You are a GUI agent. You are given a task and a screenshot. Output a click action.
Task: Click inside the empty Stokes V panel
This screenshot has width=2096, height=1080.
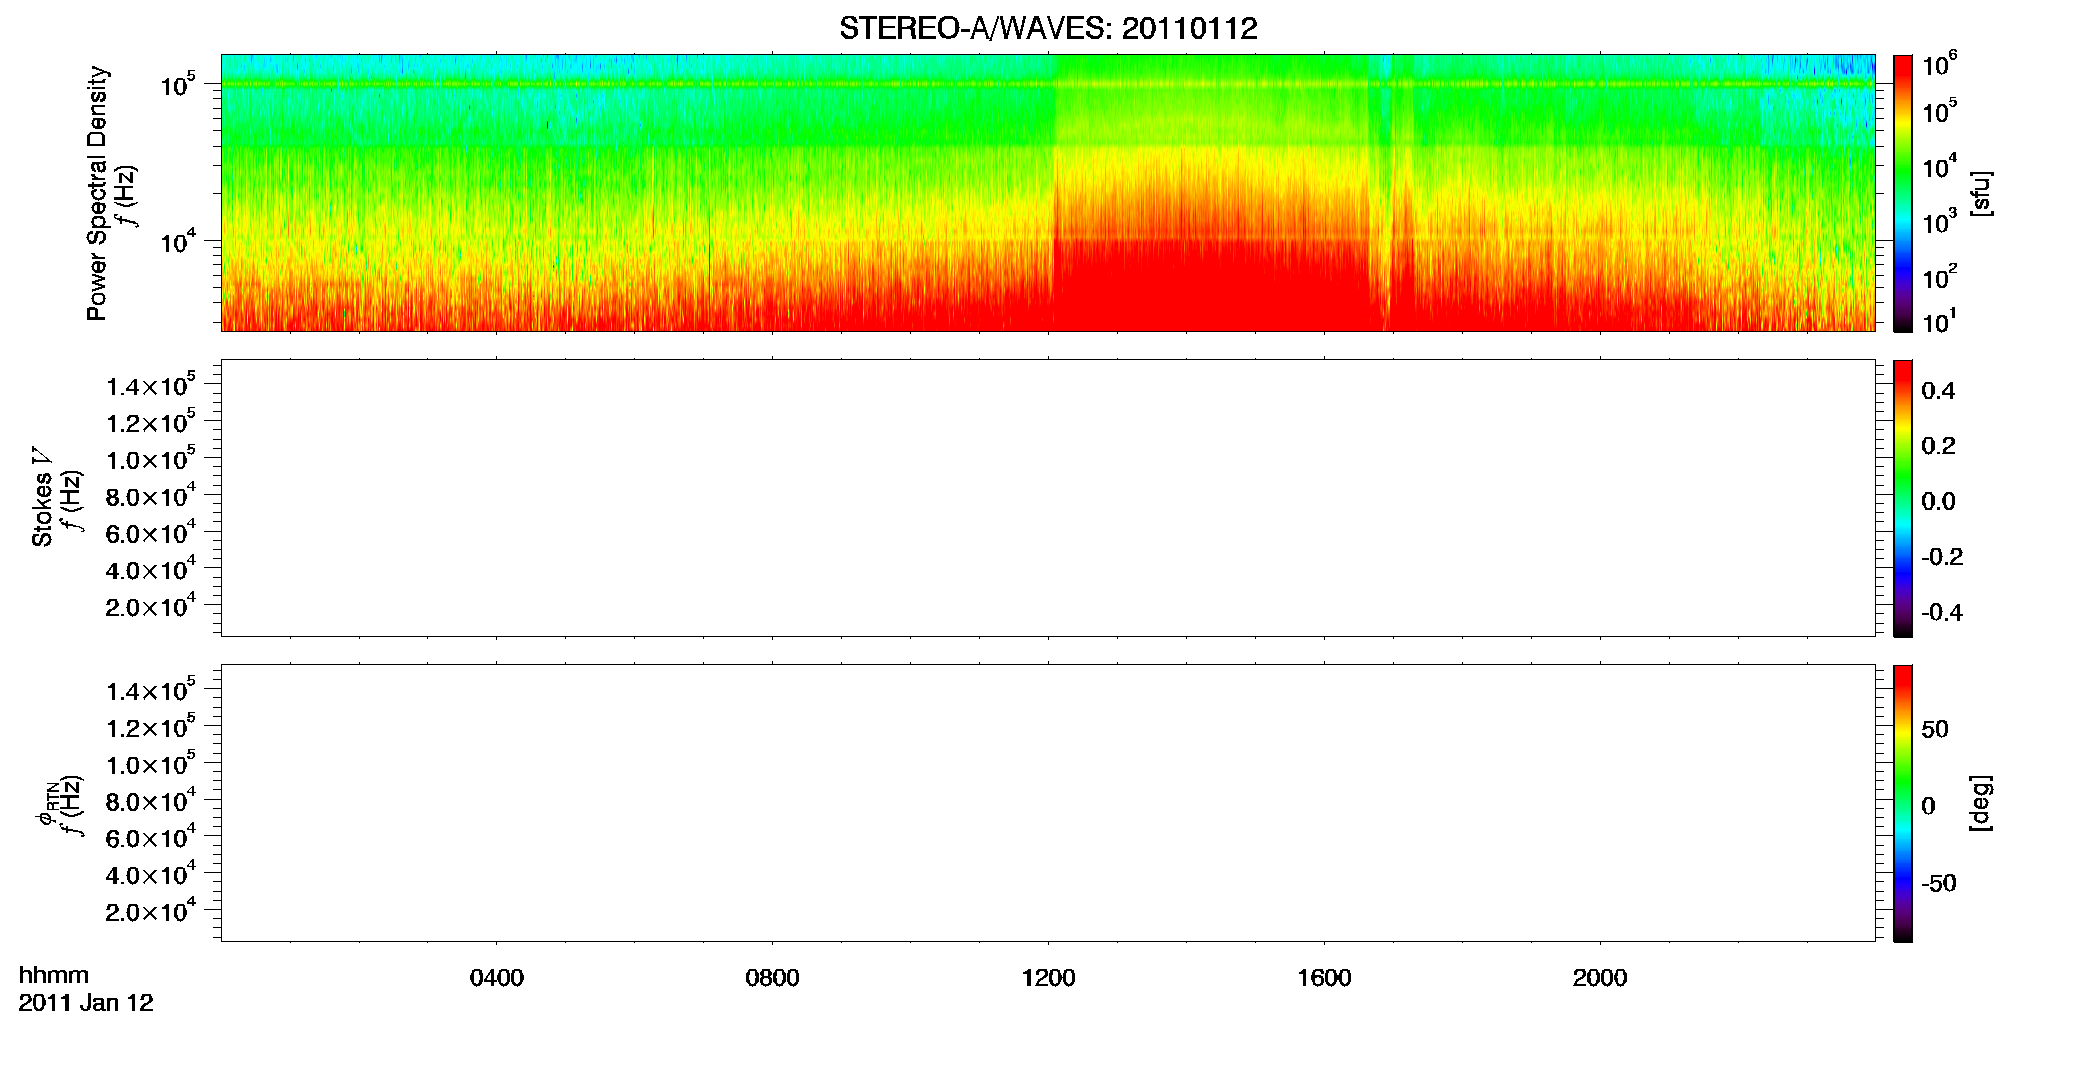click(1048, 498)
